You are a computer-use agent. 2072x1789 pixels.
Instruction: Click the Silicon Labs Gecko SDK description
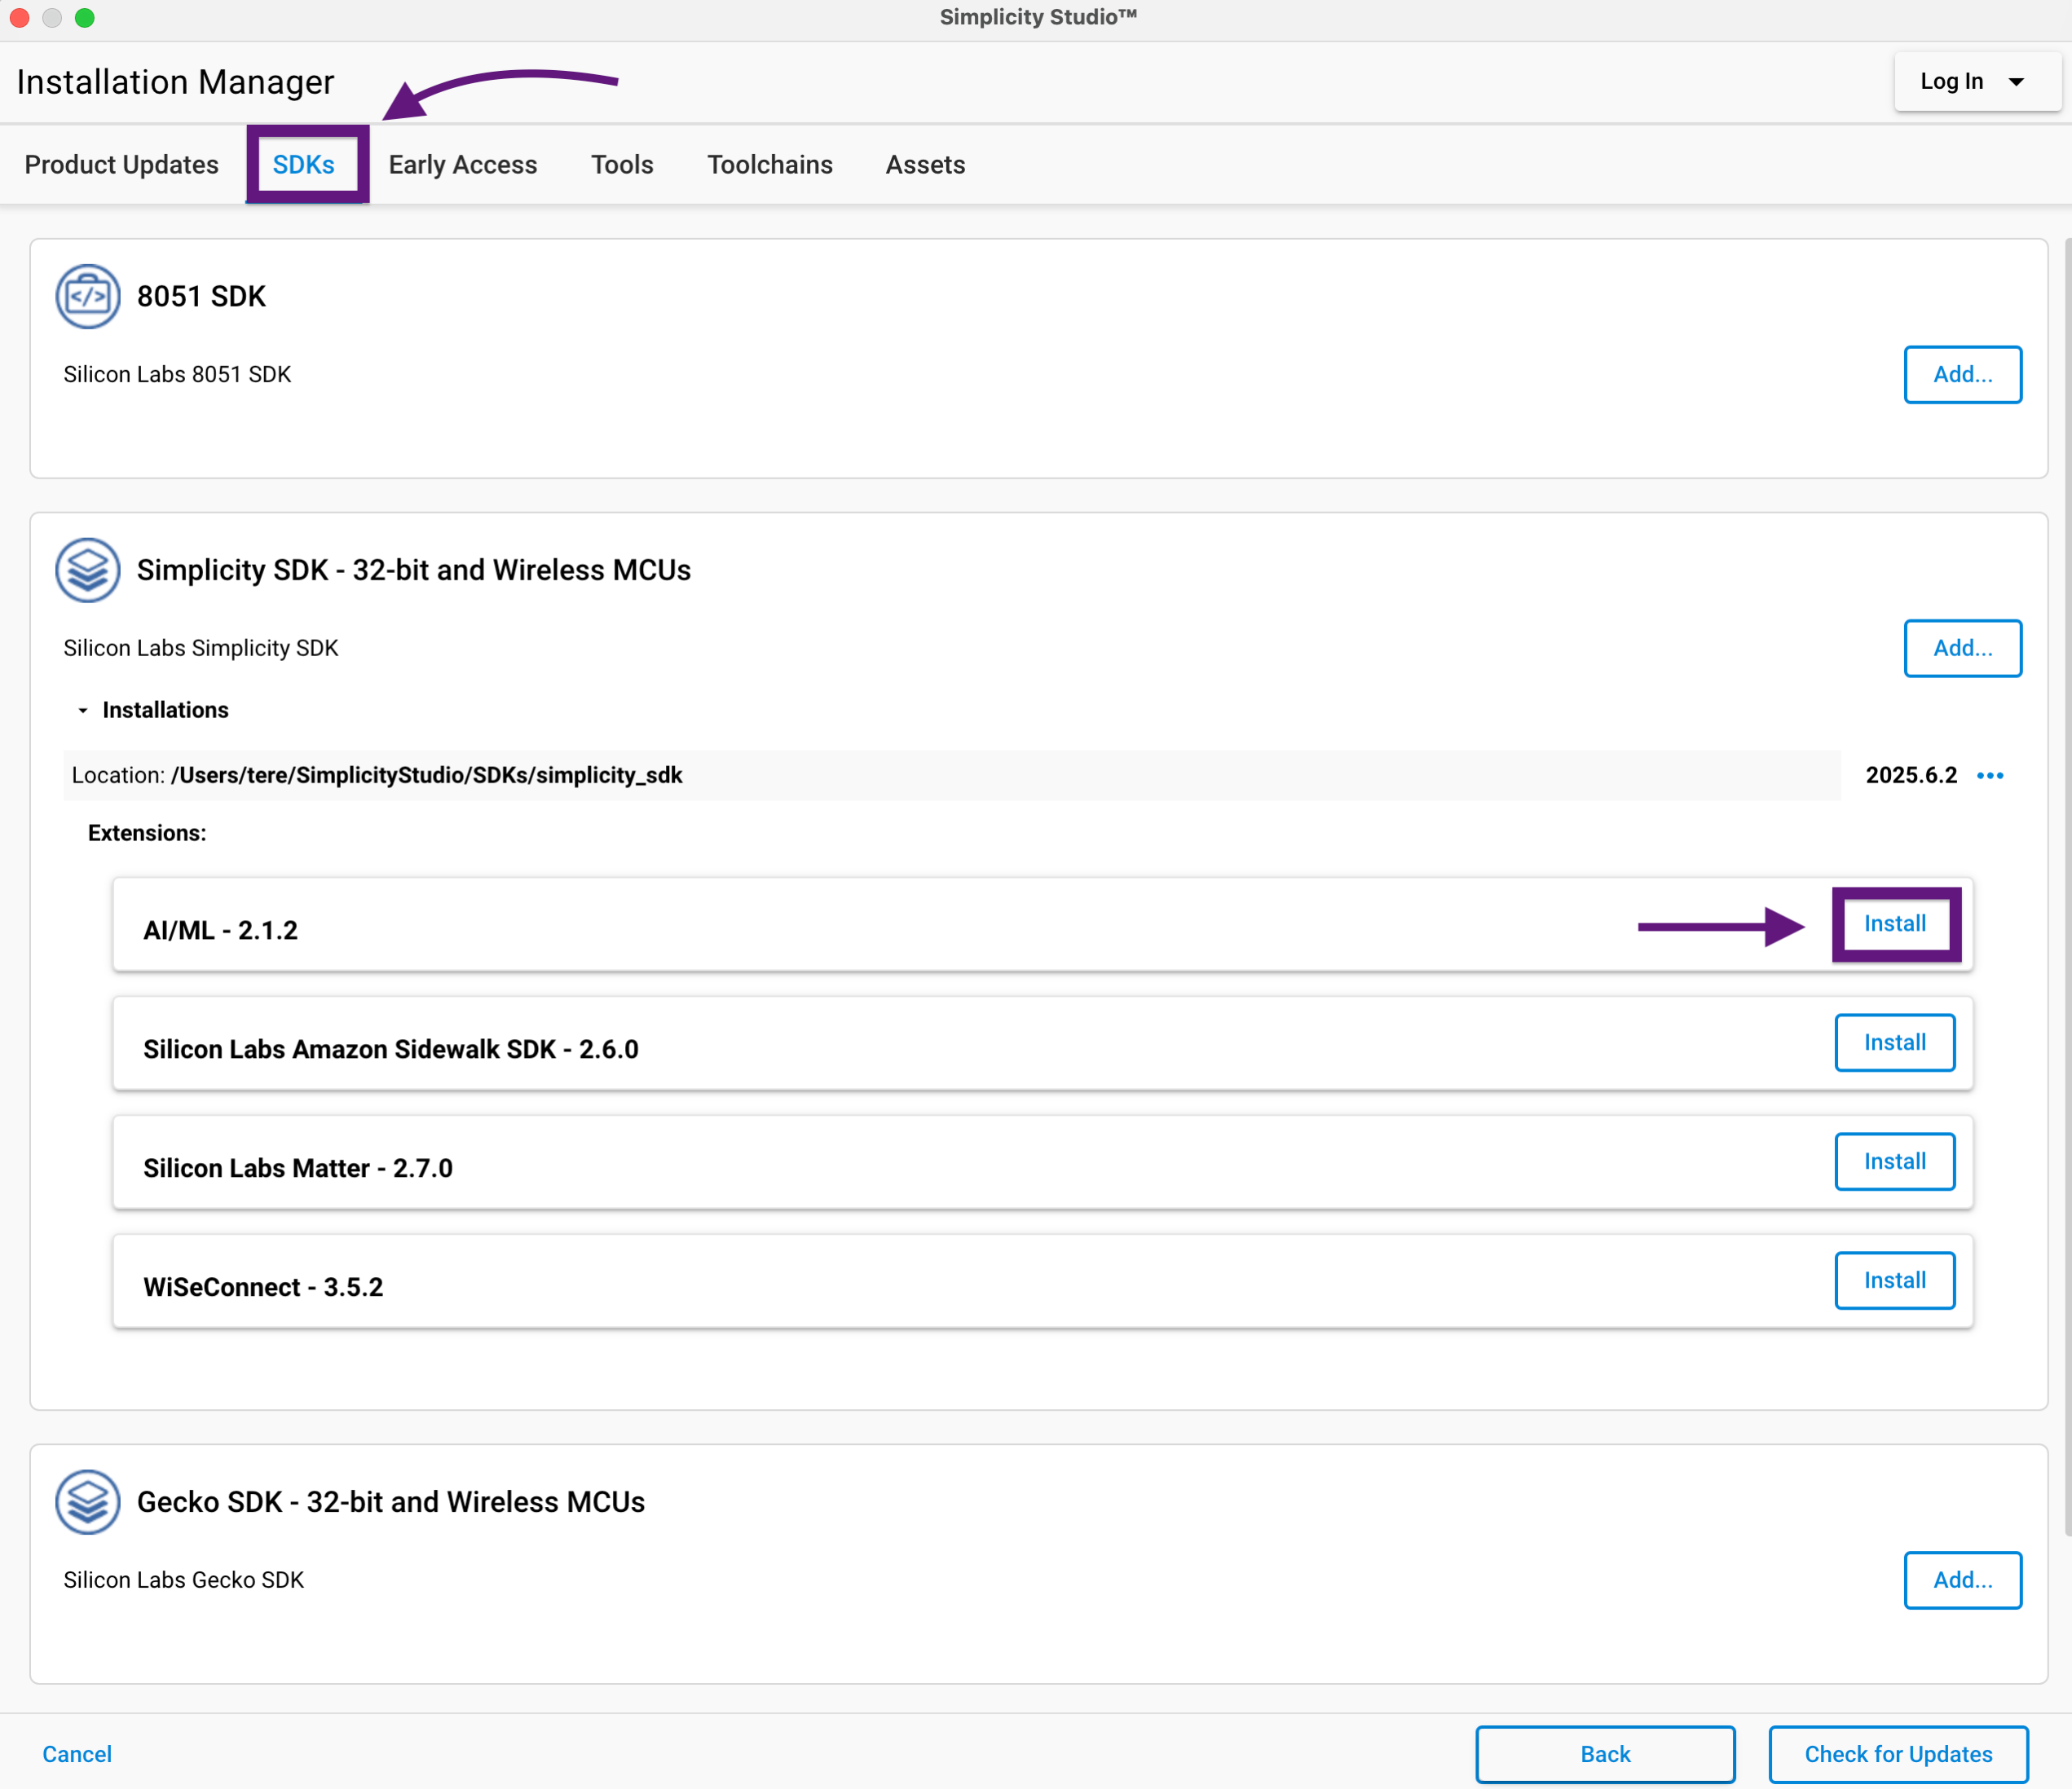[184, 1581]
